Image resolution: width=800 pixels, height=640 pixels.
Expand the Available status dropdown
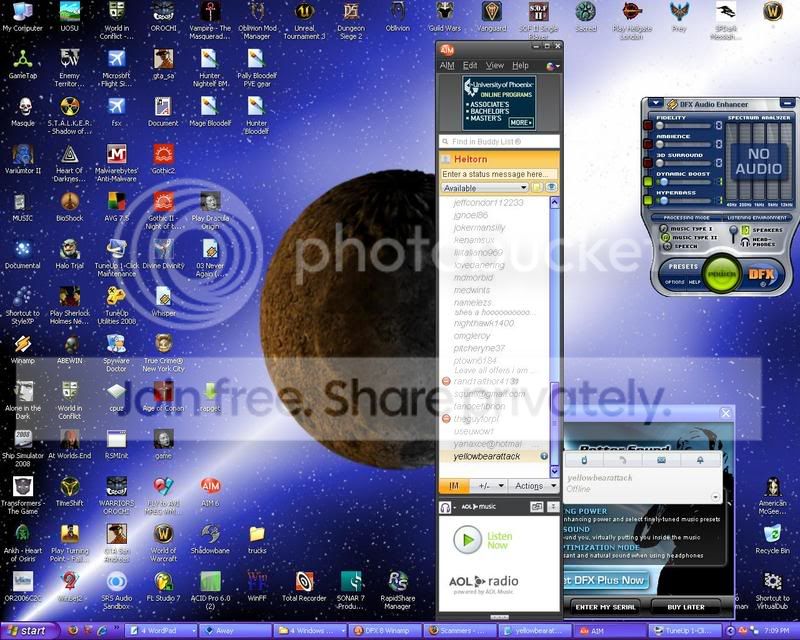click(484, 188)
